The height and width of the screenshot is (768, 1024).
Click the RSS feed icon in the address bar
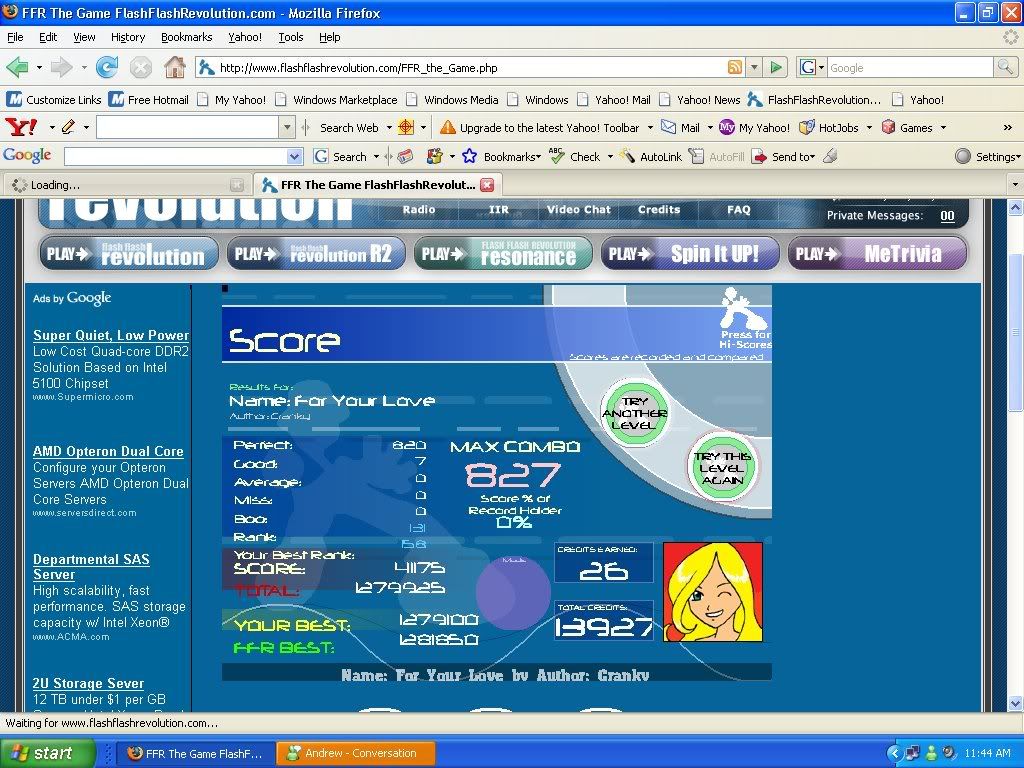[x=735, y=68]
